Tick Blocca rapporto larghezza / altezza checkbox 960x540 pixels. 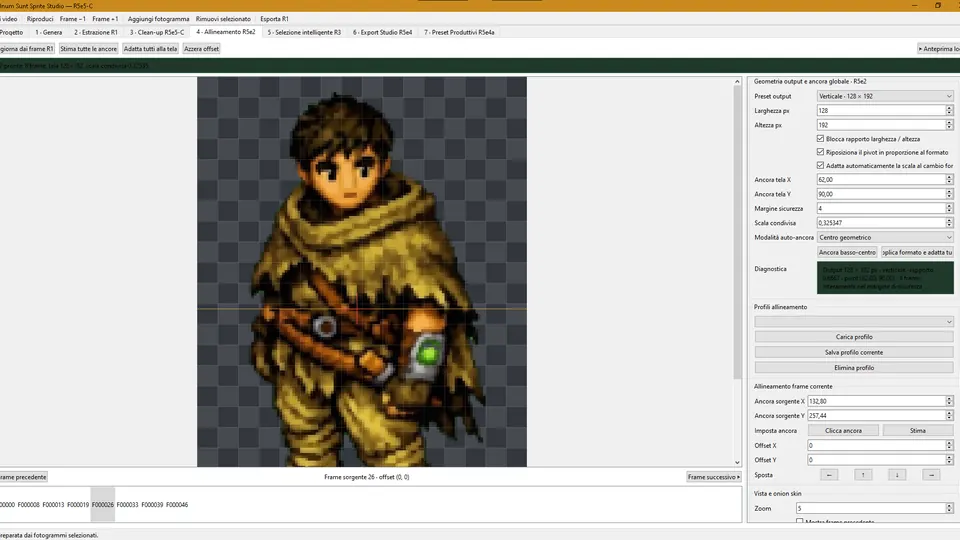click(820, 138)
